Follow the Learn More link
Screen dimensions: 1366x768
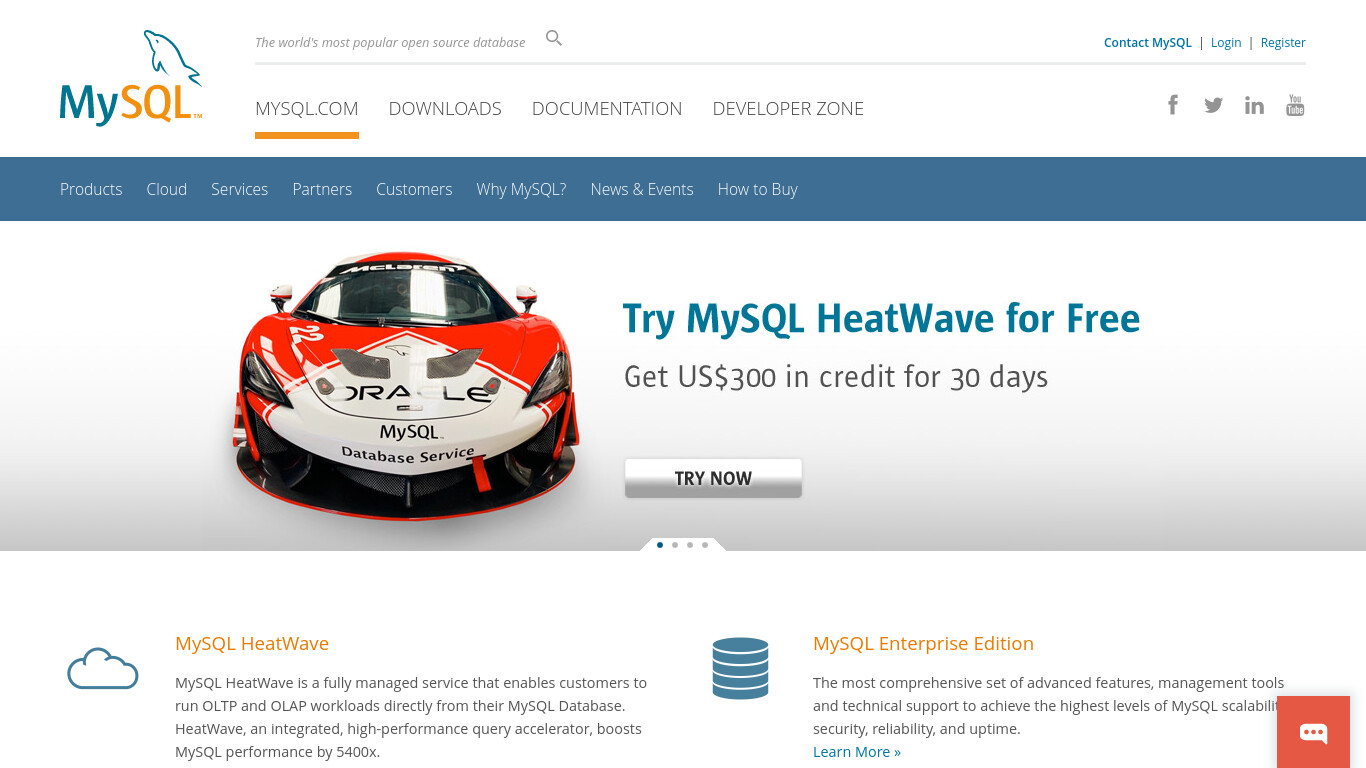[x=857, y=752]
